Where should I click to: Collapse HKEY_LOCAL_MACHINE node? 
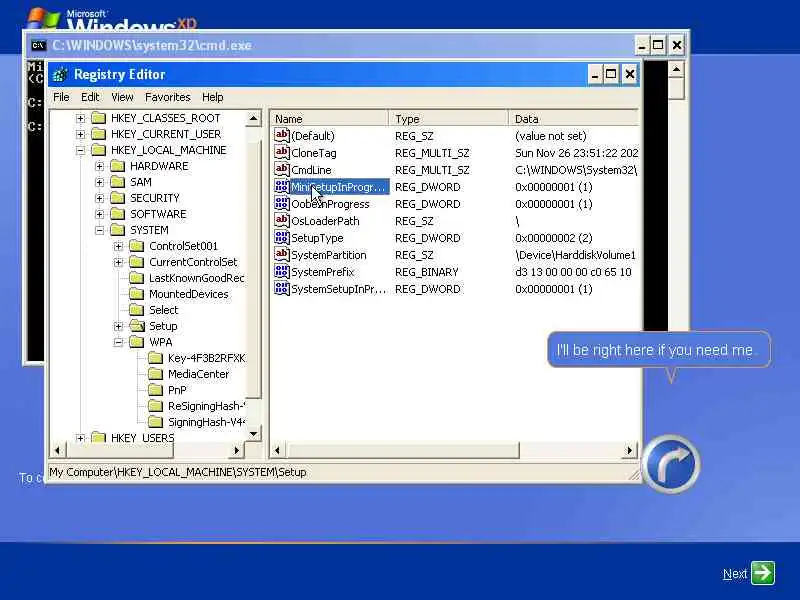click(80, 151)
